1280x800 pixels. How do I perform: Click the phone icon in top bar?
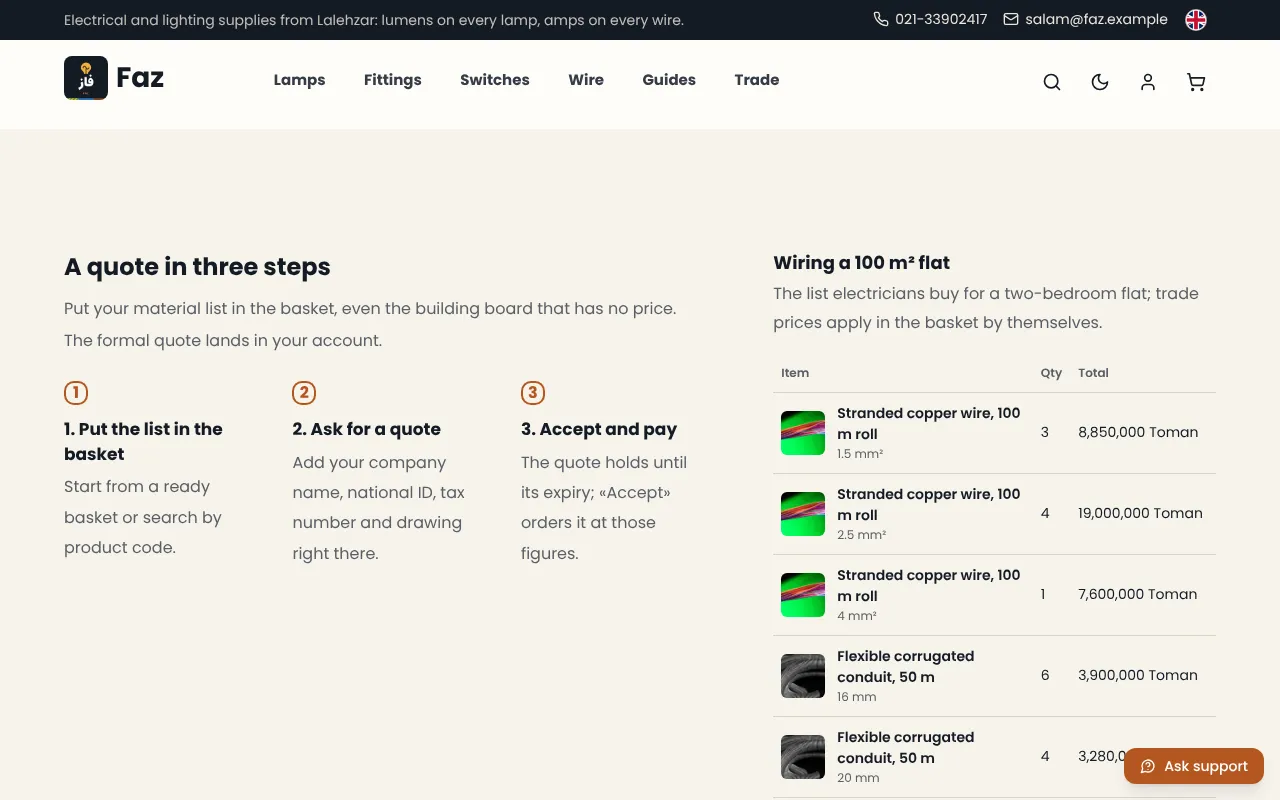pyautogui.click(x=881, y=19)
